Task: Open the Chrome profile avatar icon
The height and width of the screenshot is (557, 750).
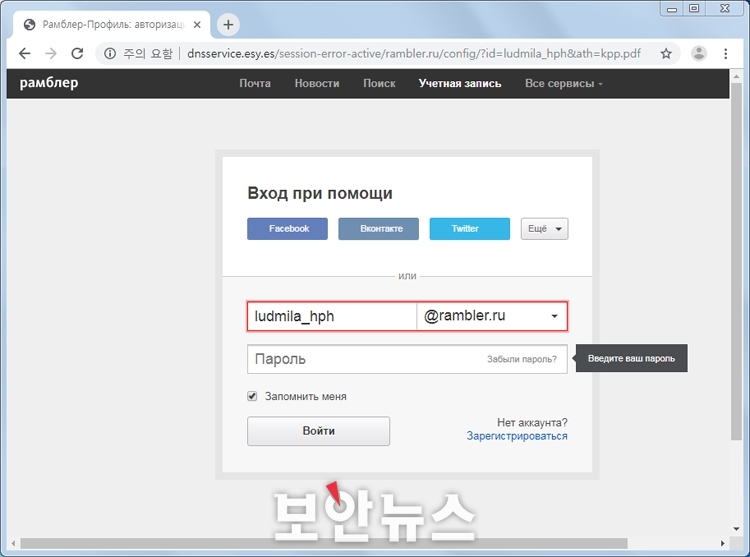Action: (699, 53)
